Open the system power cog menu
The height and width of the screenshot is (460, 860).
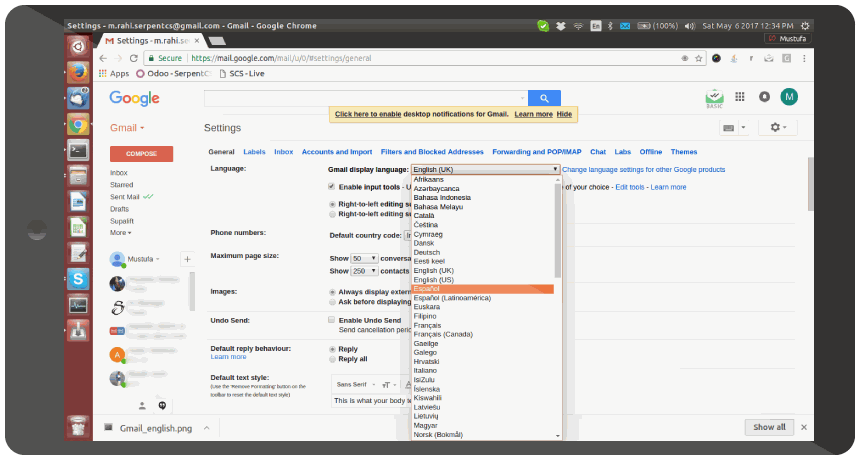click(805, 26)
